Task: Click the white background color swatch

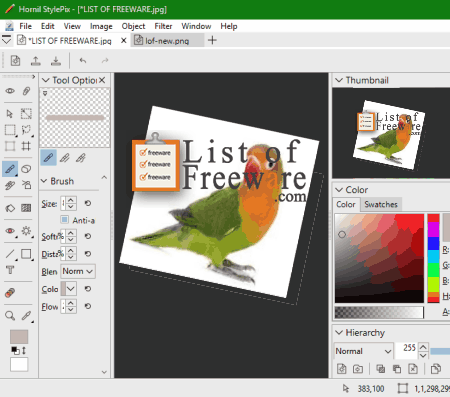Action: [19, 364]
